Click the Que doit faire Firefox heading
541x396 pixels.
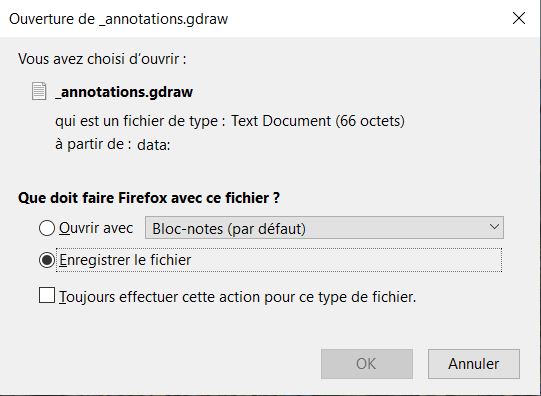click(x=149, y=198)
